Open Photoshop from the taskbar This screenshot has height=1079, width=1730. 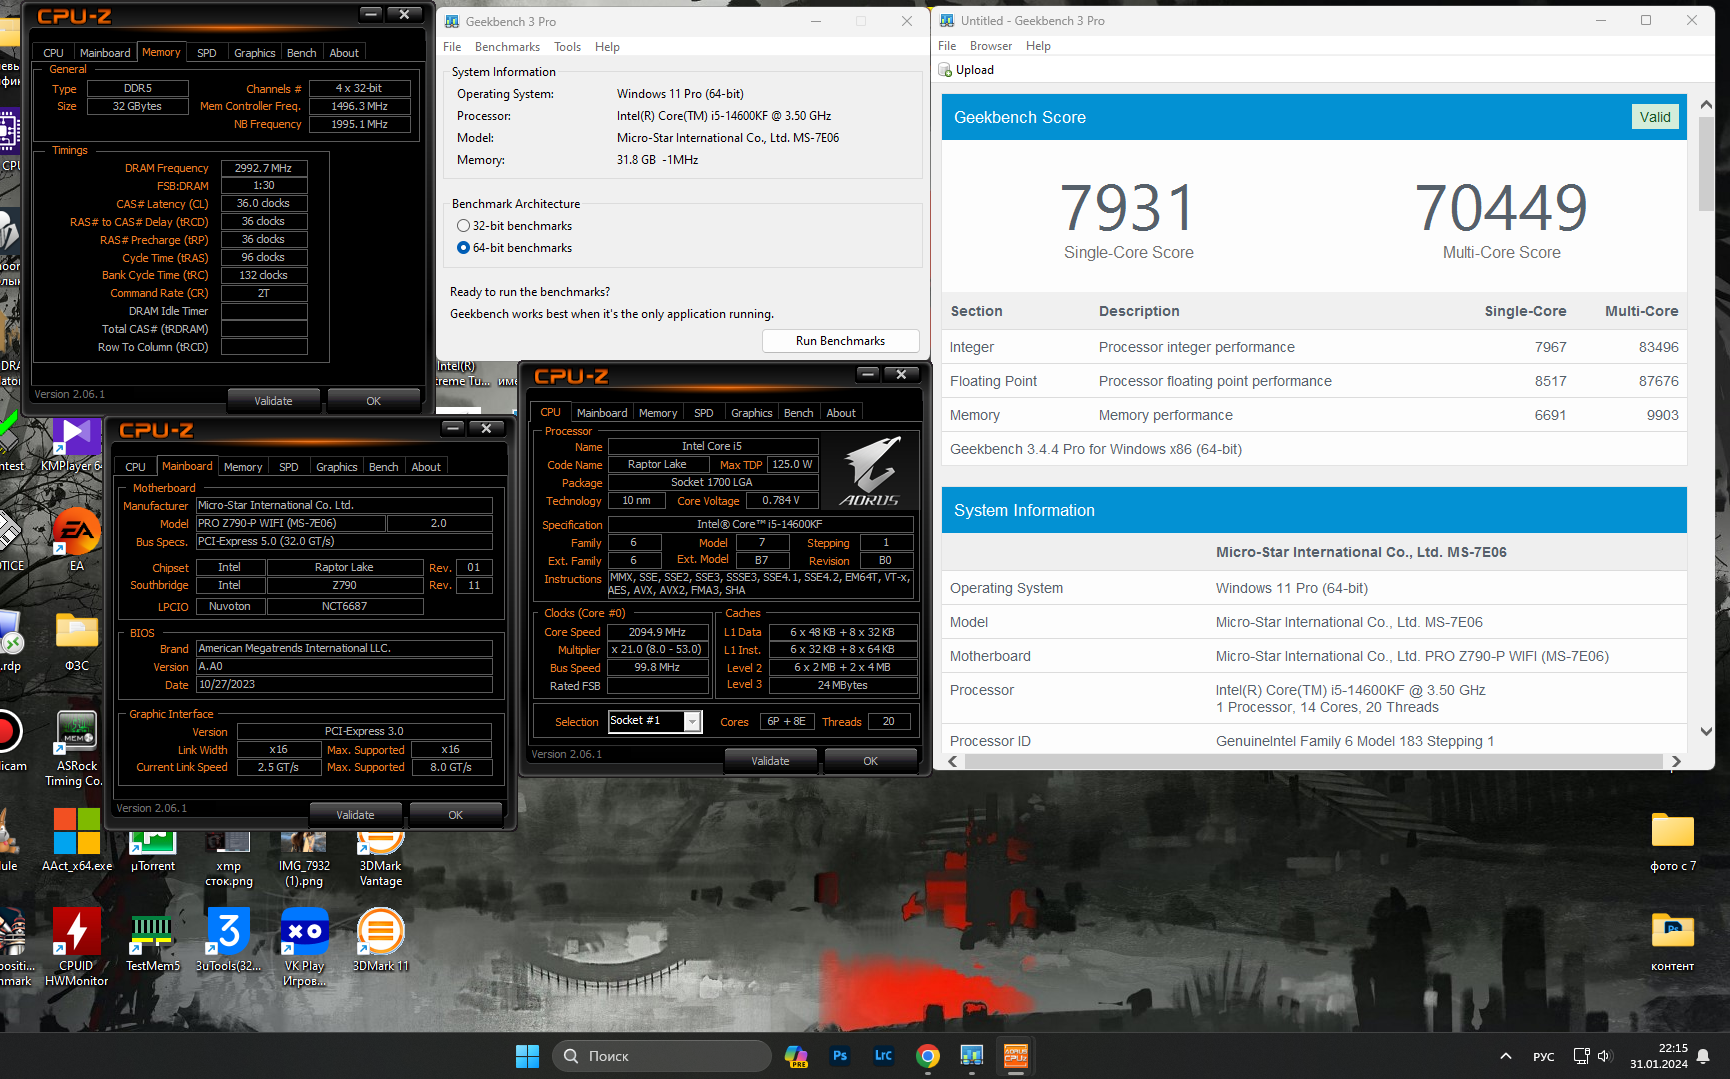coord(840,1056)
